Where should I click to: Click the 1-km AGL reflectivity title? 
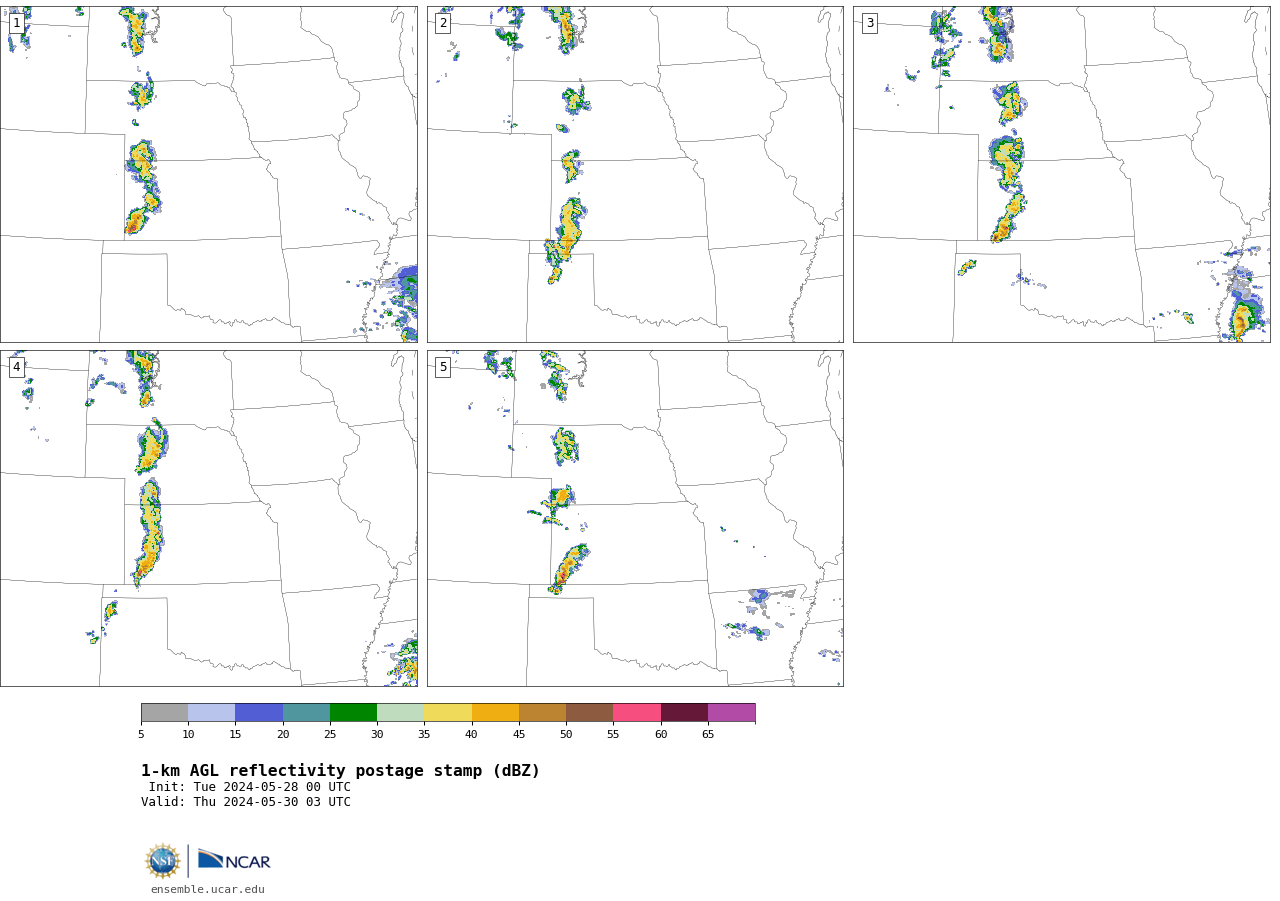(x=340, y=771)
